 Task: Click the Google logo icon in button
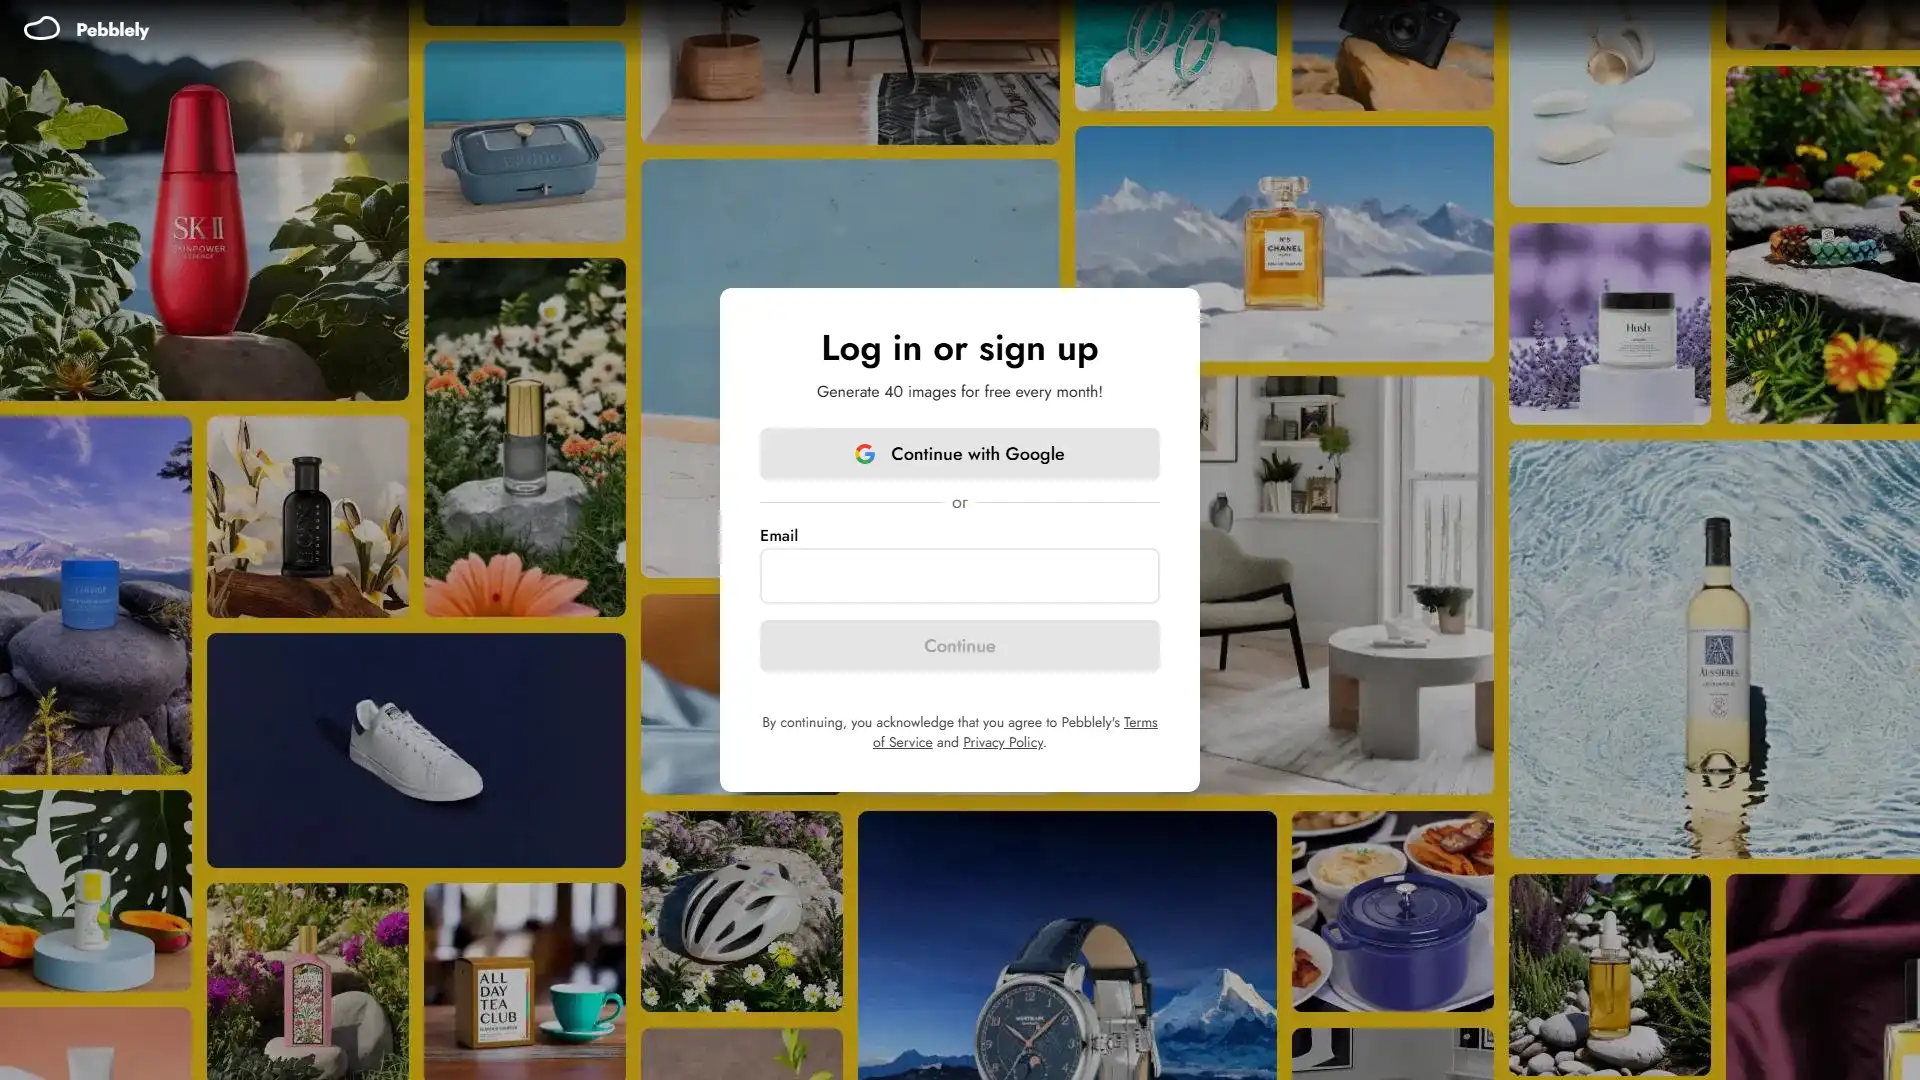(865, 452)
